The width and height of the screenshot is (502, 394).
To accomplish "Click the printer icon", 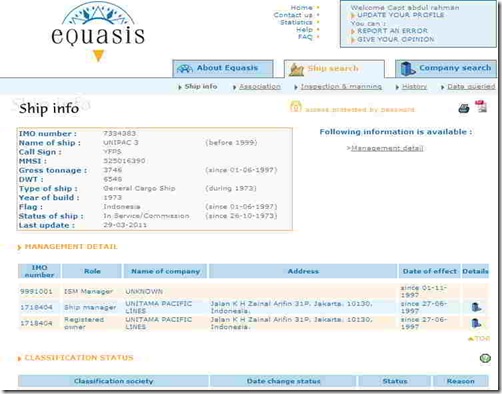I will click(464, 108).
